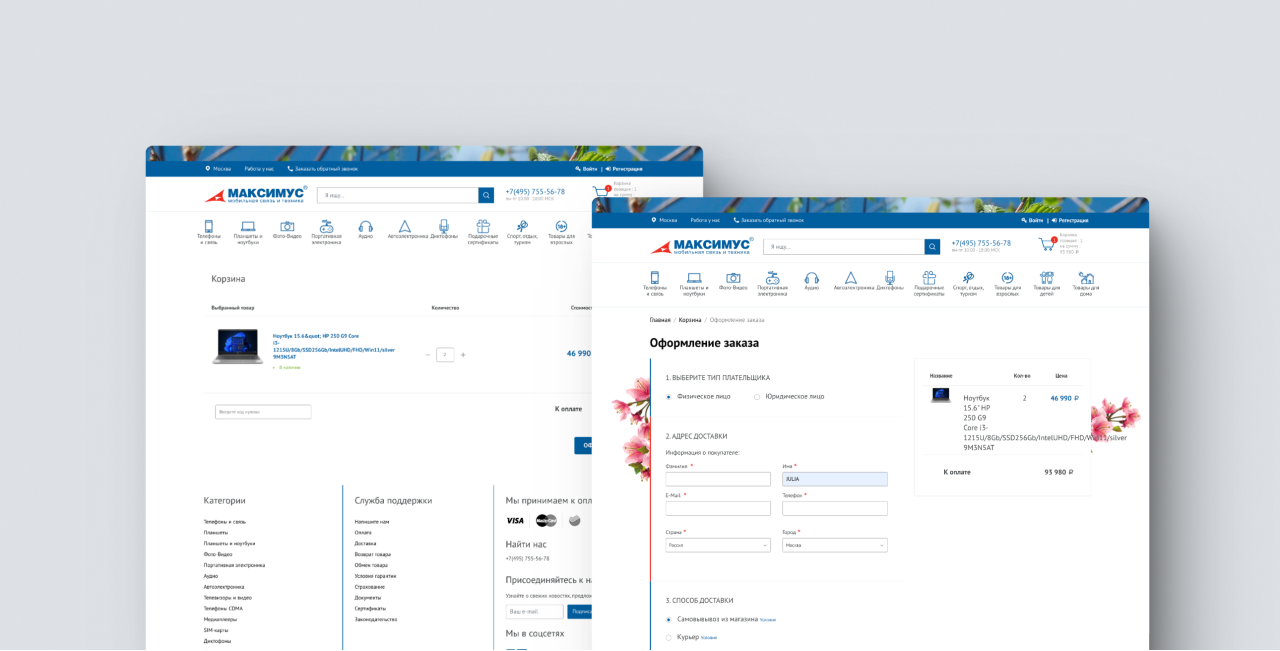The image size is (1280, 651).
Task: Open the shopping cart icon on the checkout page
Action: [1047, 244]
